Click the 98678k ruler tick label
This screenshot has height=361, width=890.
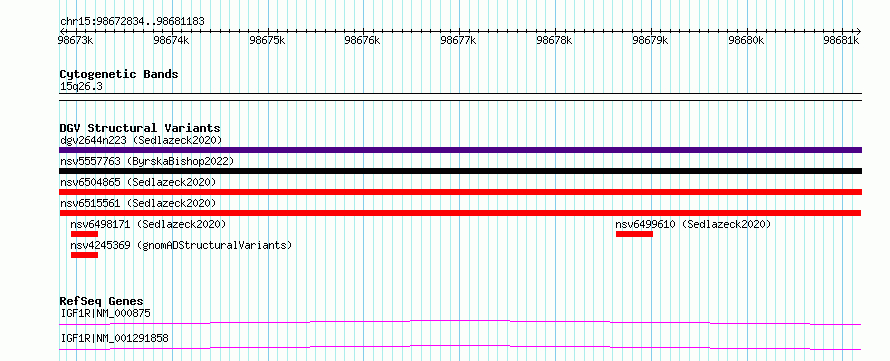click(x=555, y=40)
